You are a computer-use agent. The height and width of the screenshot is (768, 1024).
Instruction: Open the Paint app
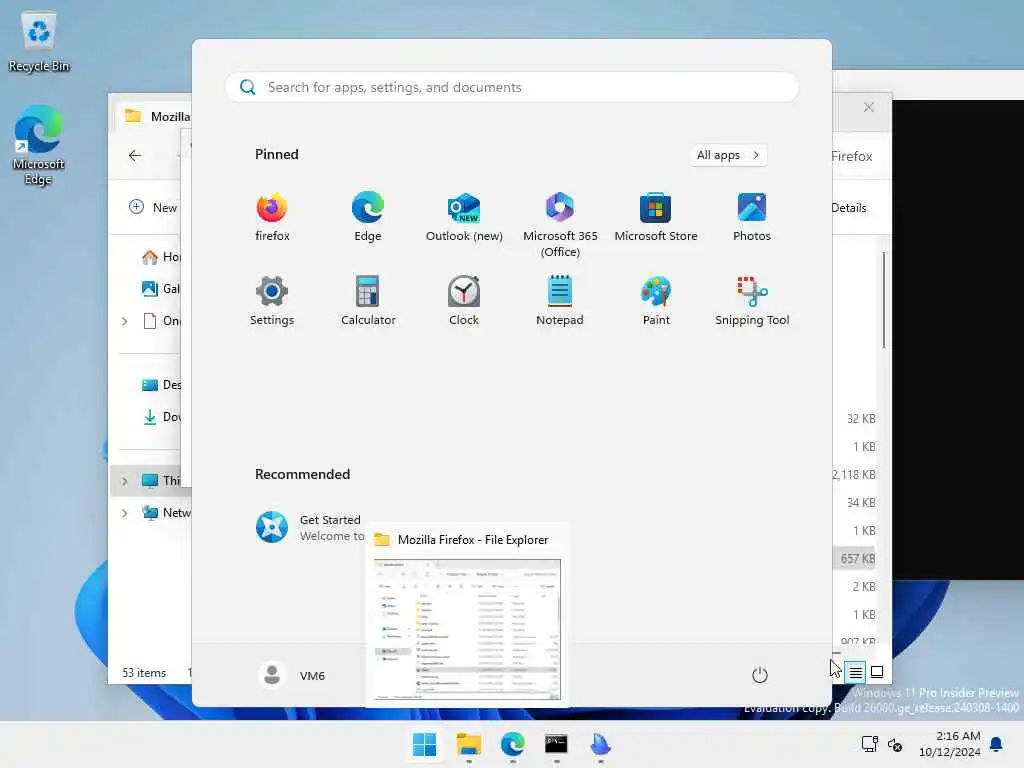(656, 301)
